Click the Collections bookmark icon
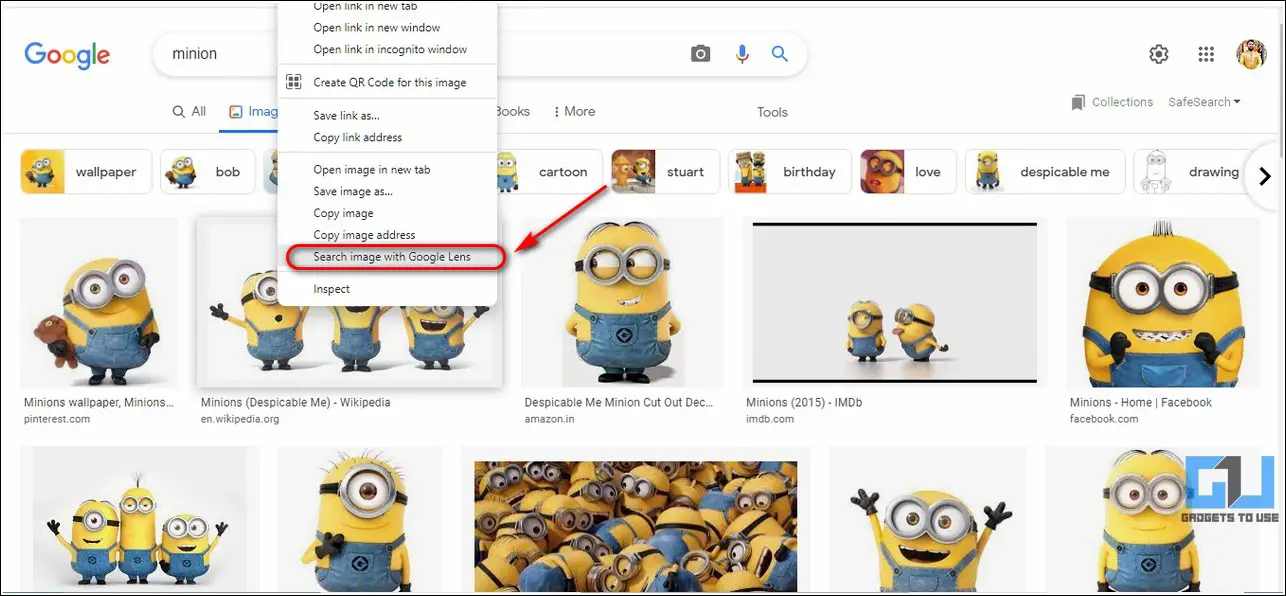This screenshot has height=596, width=1286. (x=1078, y=102)
